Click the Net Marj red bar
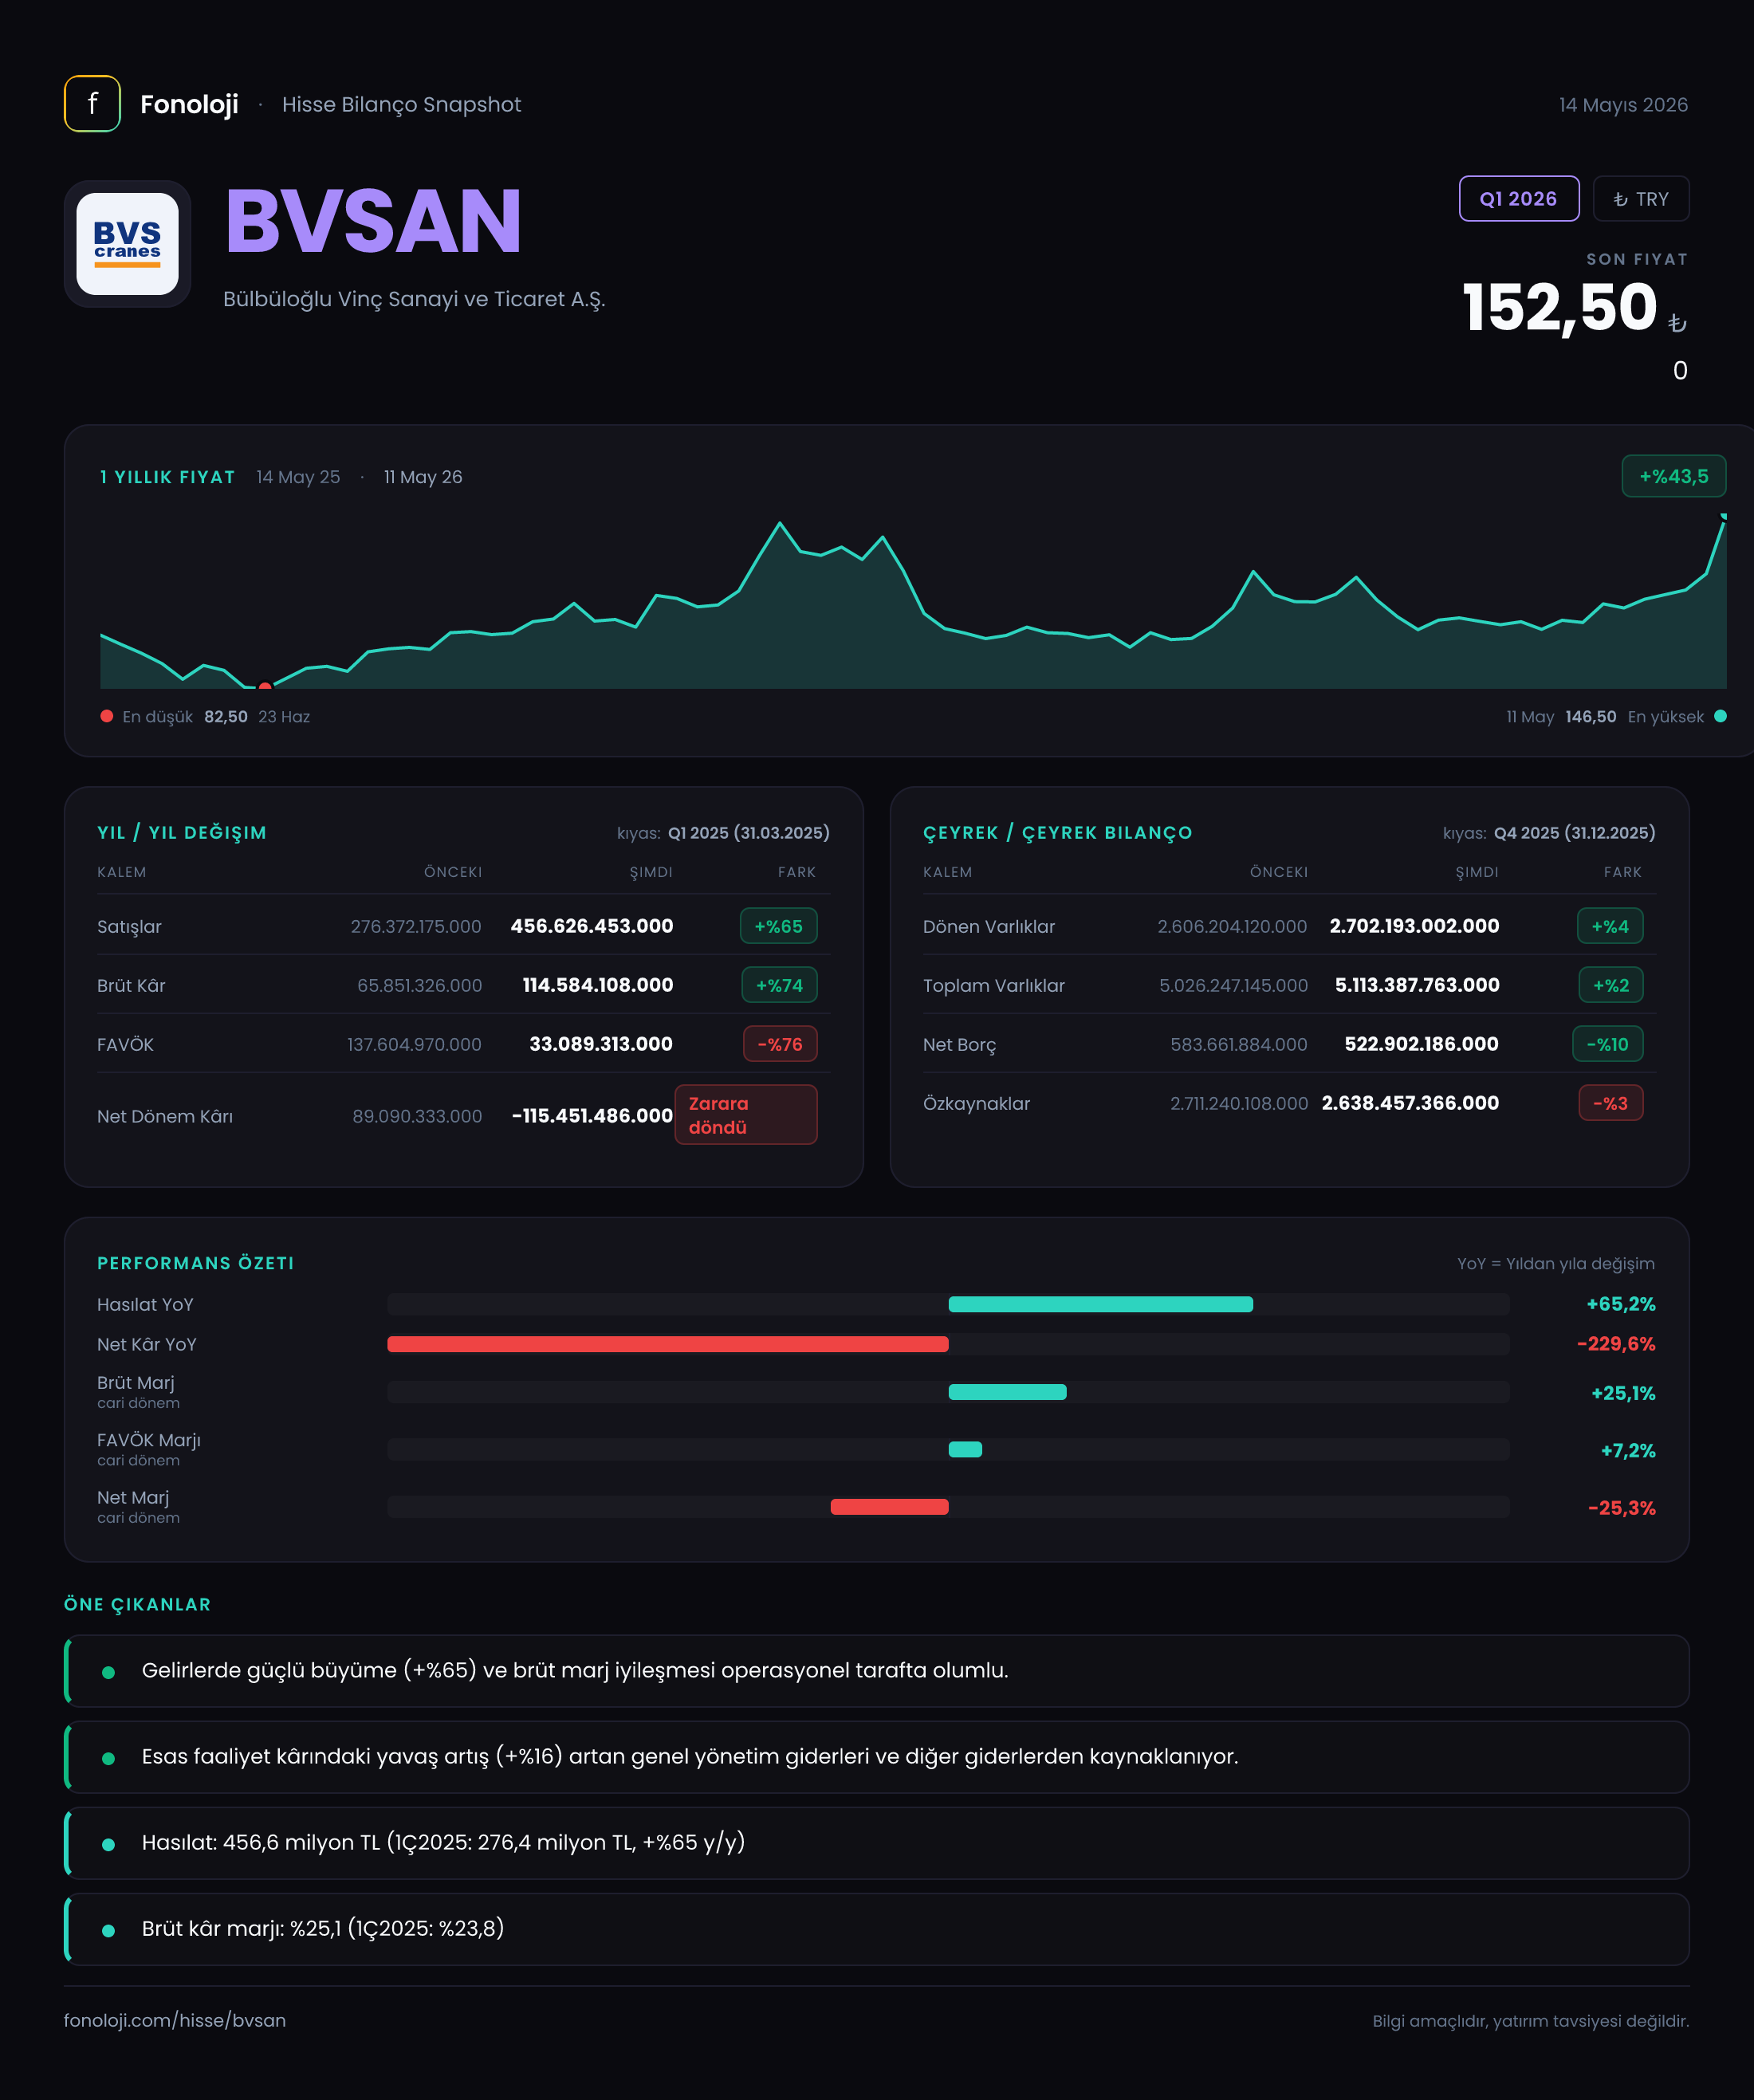The width and height of the screenshot is (1754, 2100). coord(889,1507)
